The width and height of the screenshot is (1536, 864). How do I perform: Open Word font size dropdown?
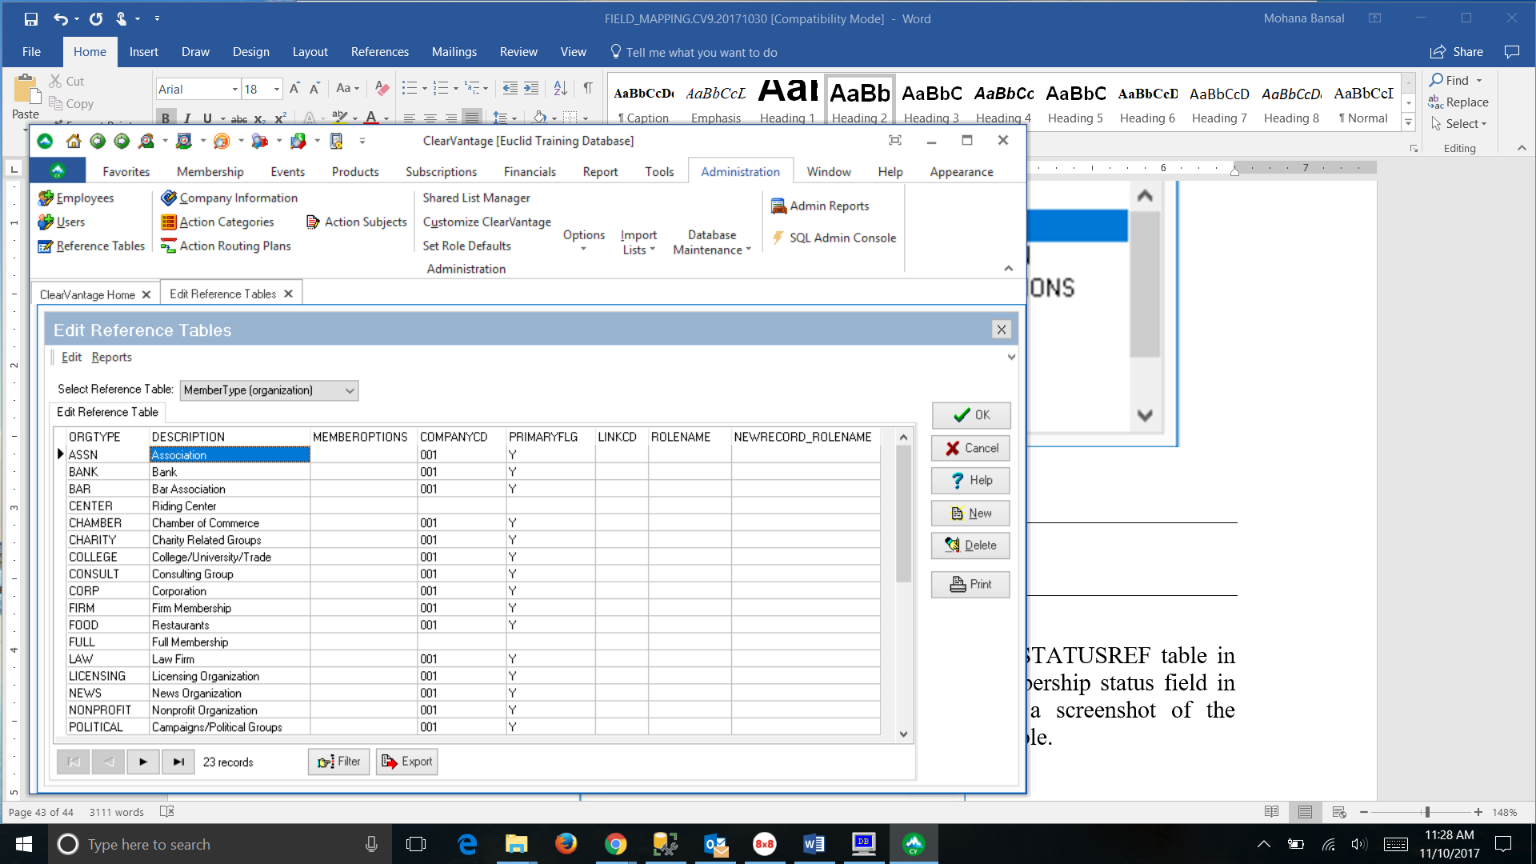[x=277, y=89]
